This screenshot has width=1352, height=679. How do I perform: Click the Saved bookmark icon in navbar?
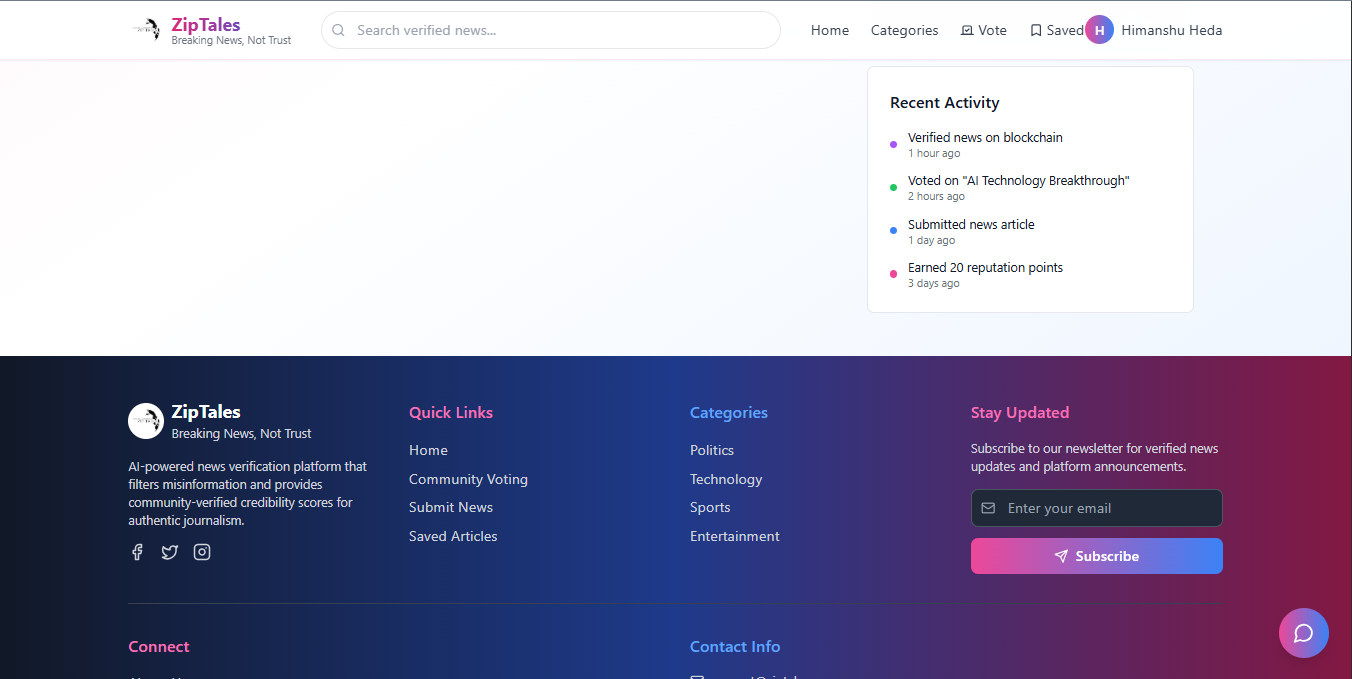pyautogui.click(x=1036, y=31)
